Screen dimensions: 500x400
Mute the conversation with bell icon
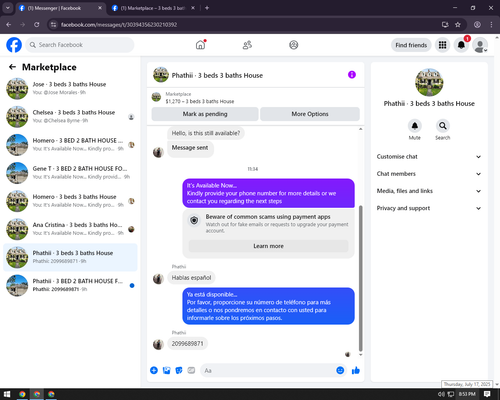[x=415, y=126]
